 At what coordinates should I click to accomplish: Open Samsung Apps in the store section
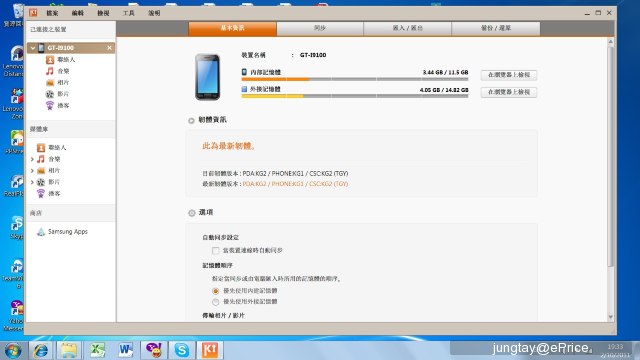(68, 232)
